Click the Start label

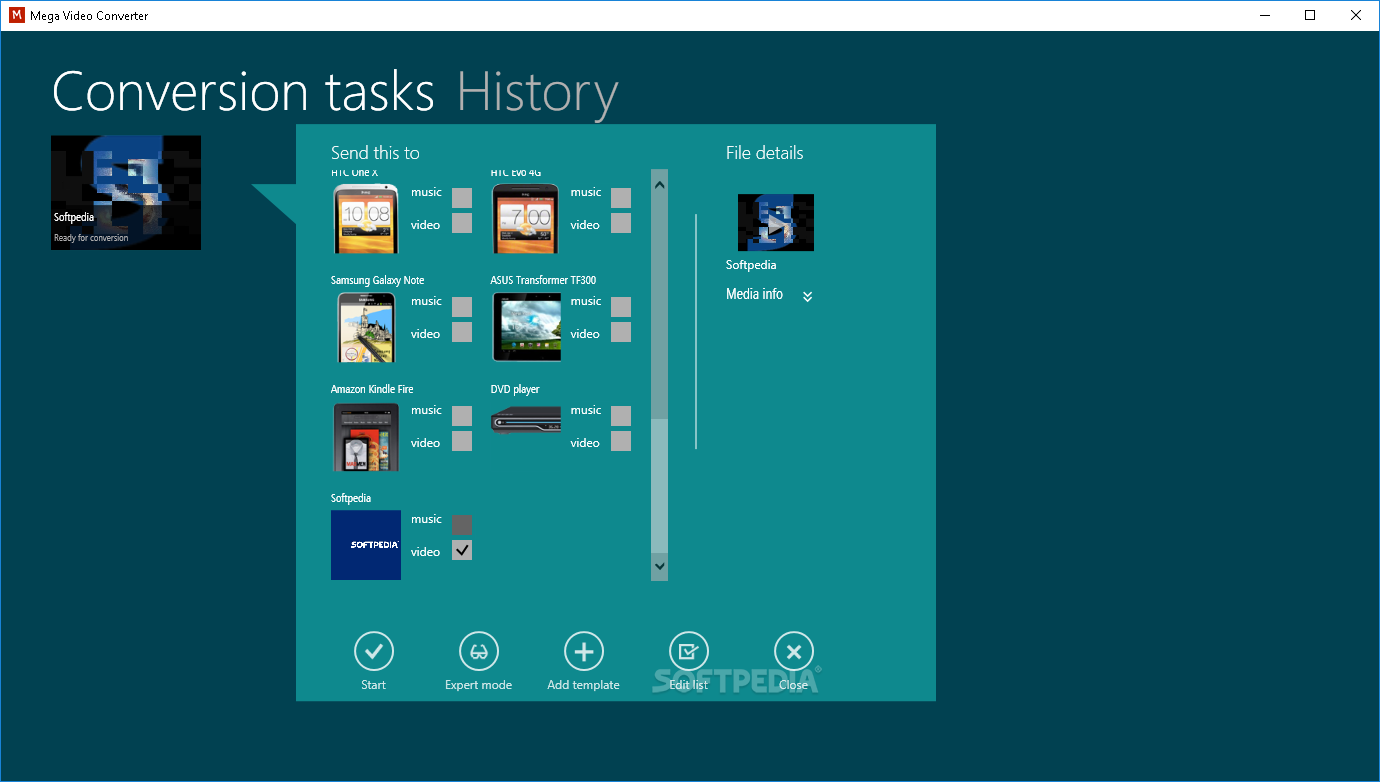coord(374,685)
